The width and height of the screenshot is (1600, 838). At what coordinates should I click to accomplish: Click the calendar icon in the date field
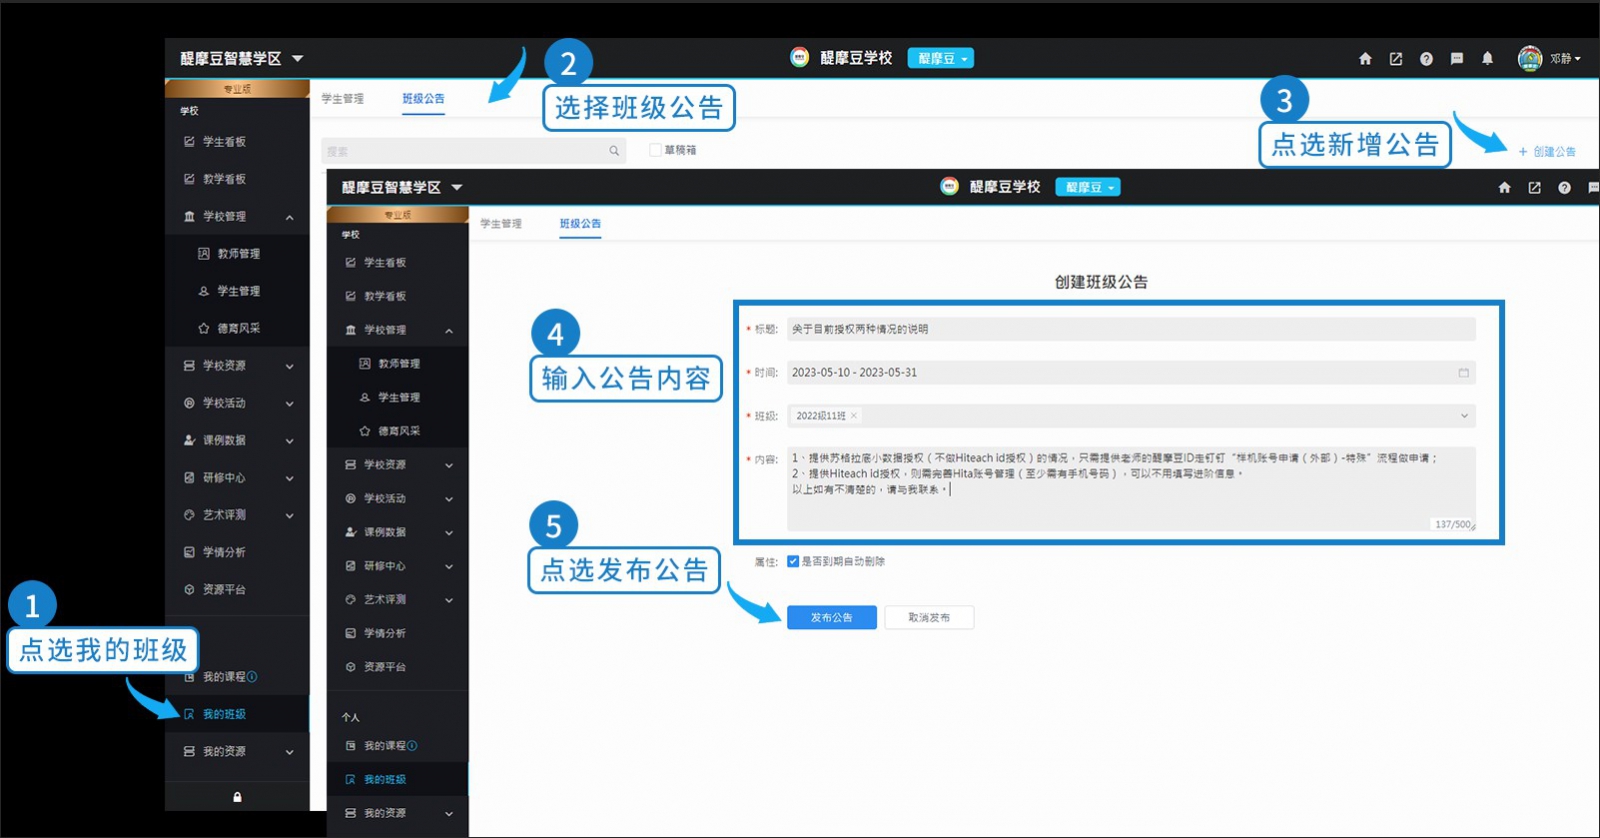pyautogui.click(x=1463, y=373)
